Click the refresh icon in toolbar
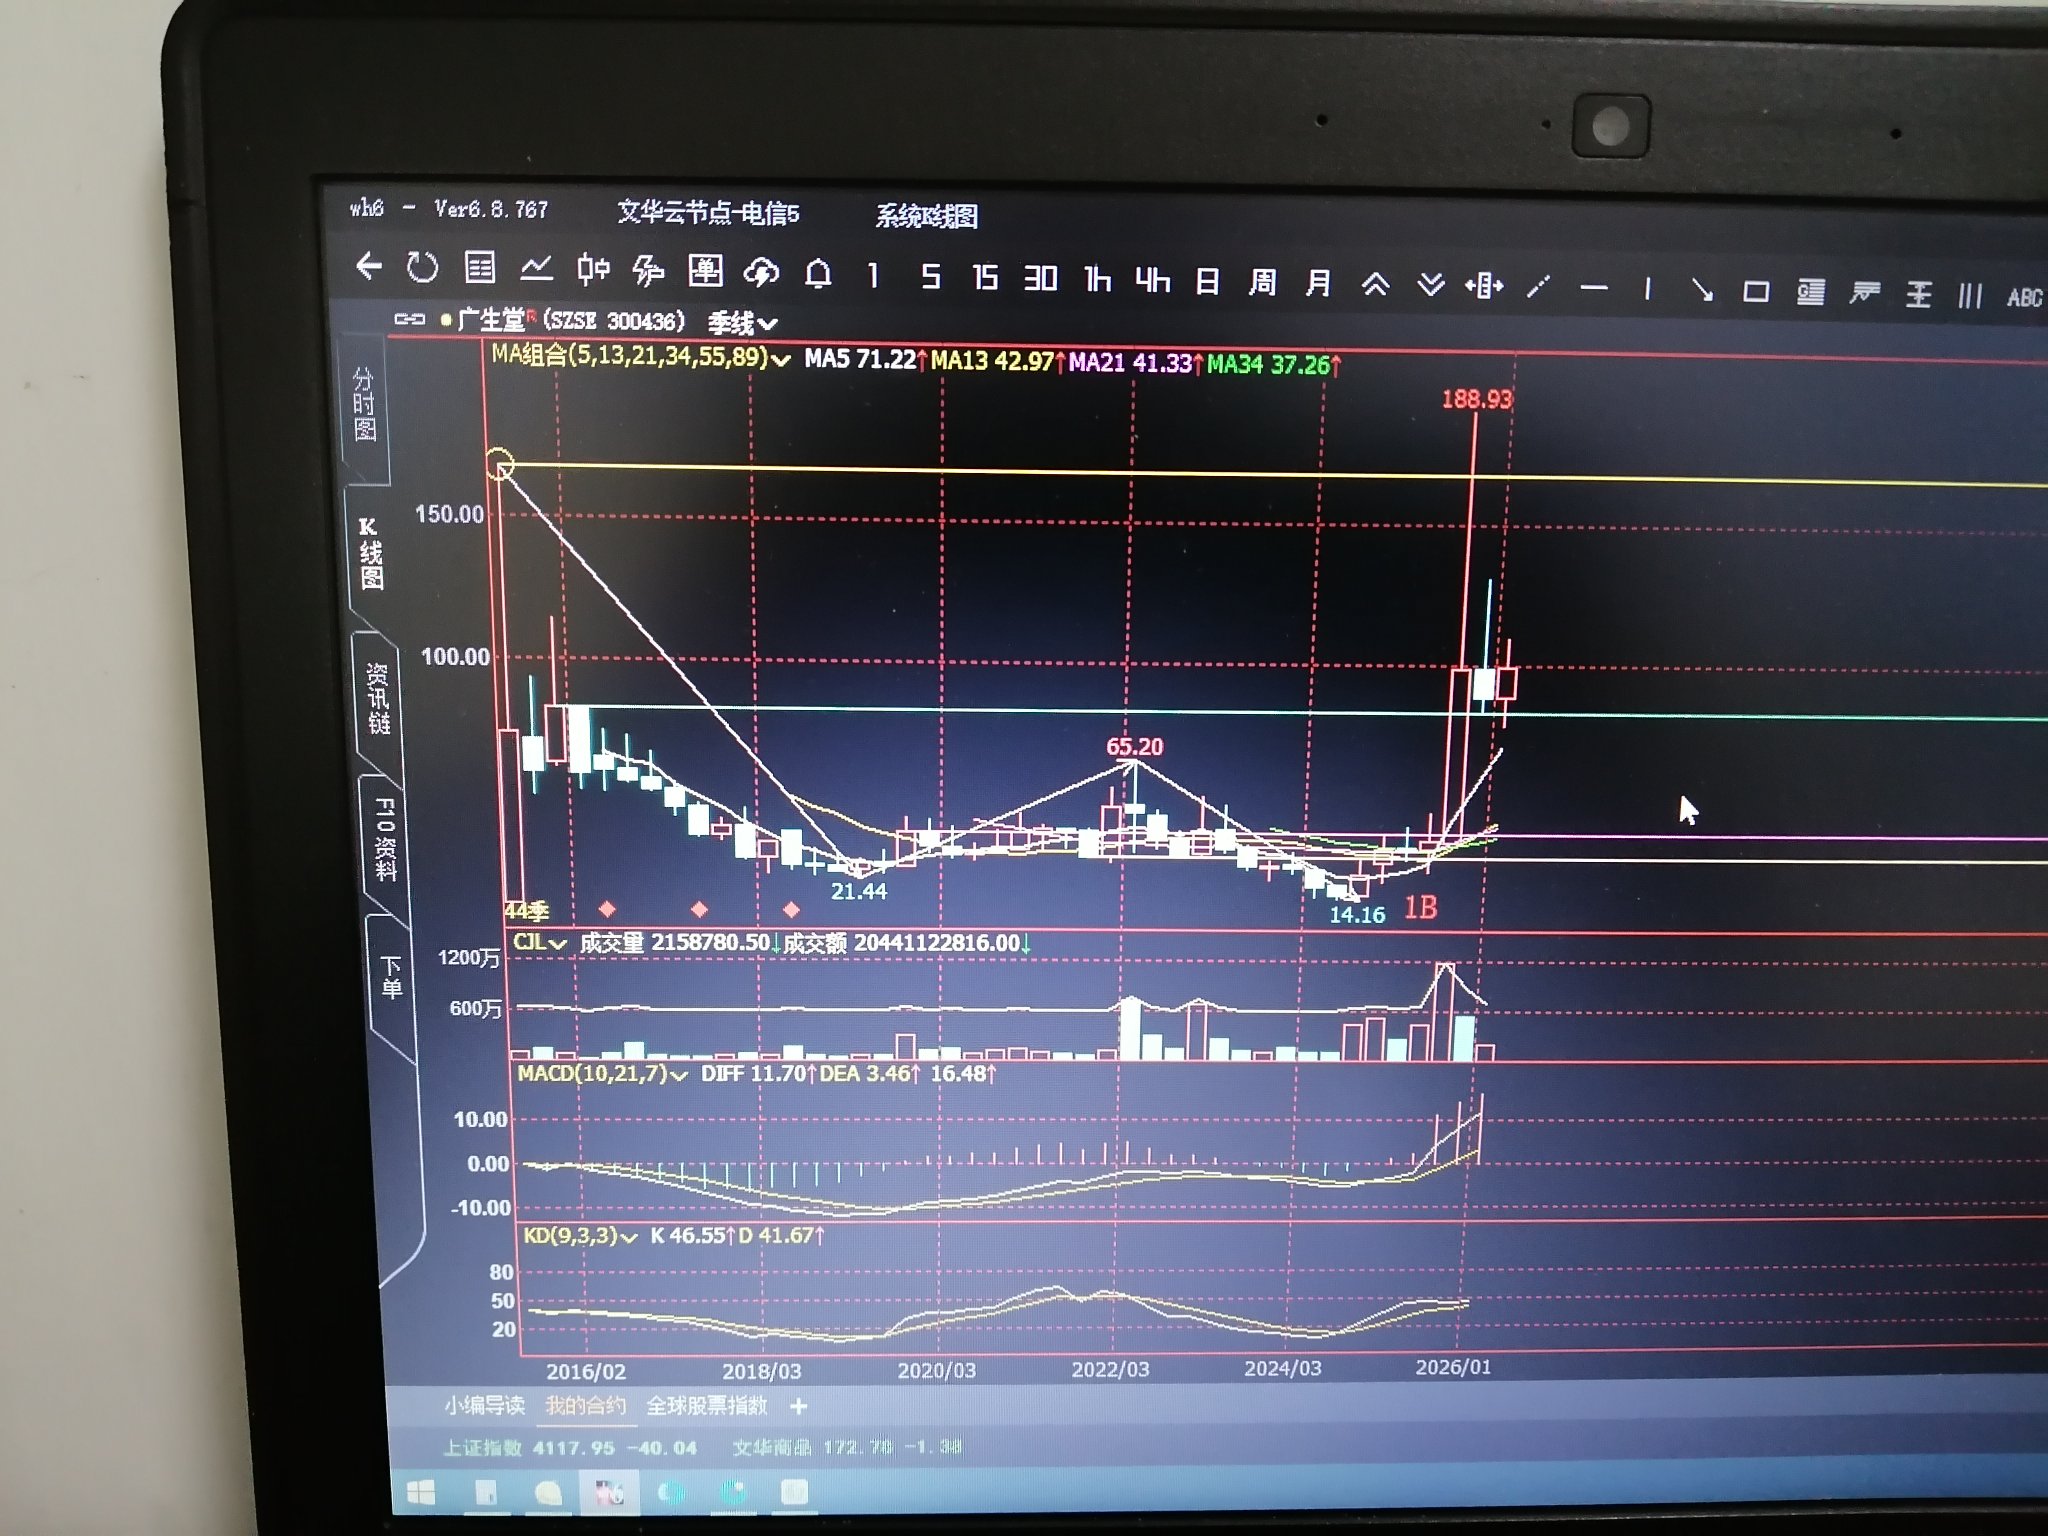Viewport: 2048px width, 1536px height. point(422,267)
